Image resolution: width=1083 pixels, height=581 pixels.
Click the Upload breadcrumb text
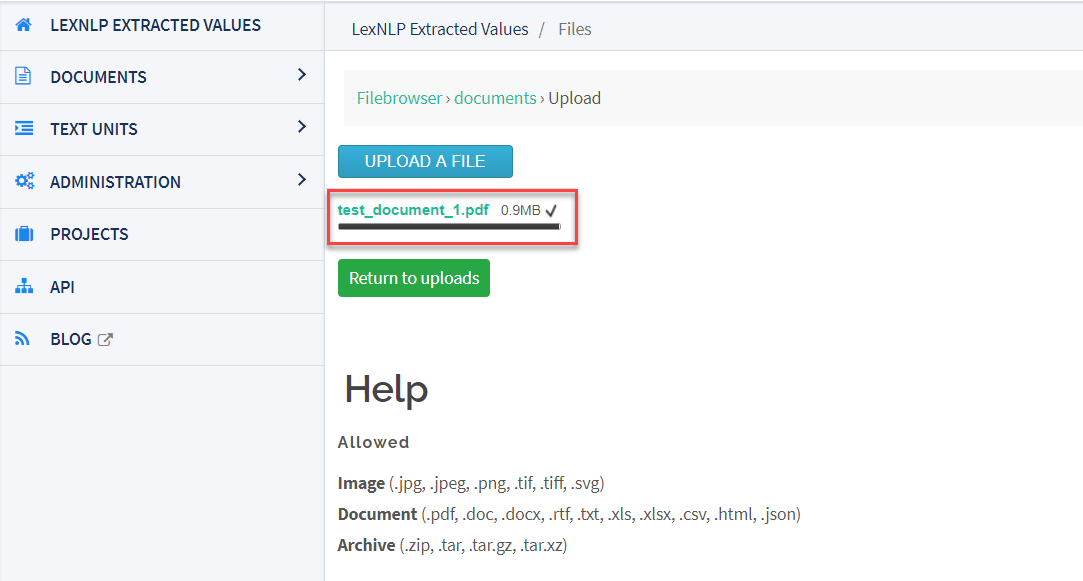[x=575, y=98]
